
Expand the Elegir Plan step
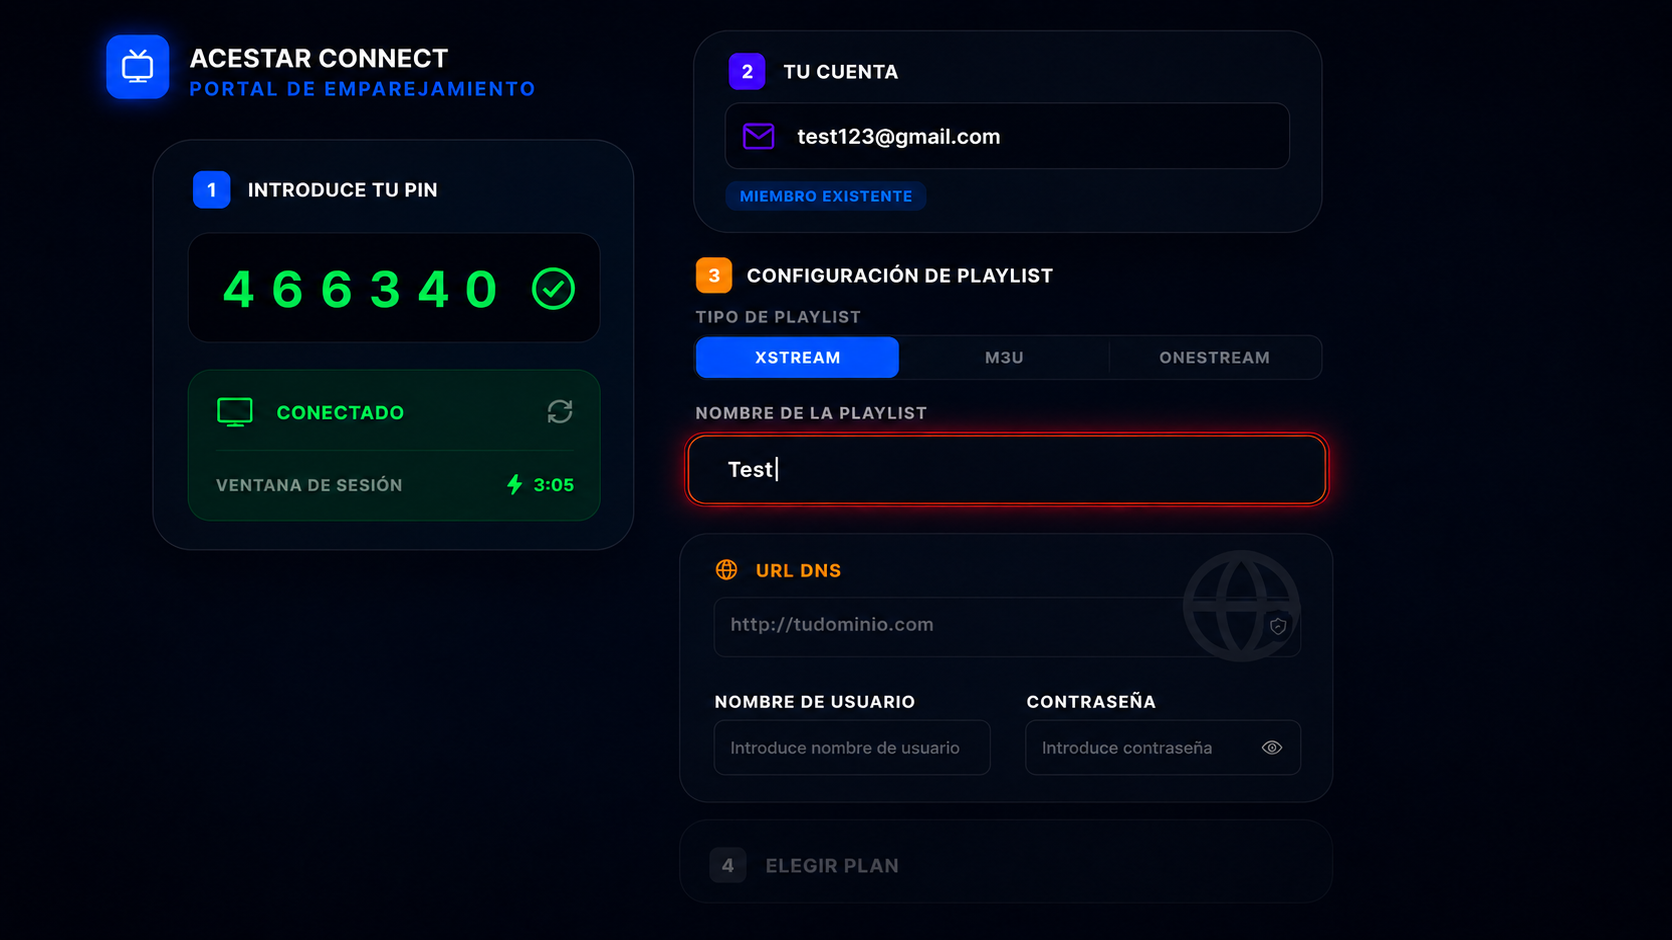pyautogui.click(x=1006, y=865)
